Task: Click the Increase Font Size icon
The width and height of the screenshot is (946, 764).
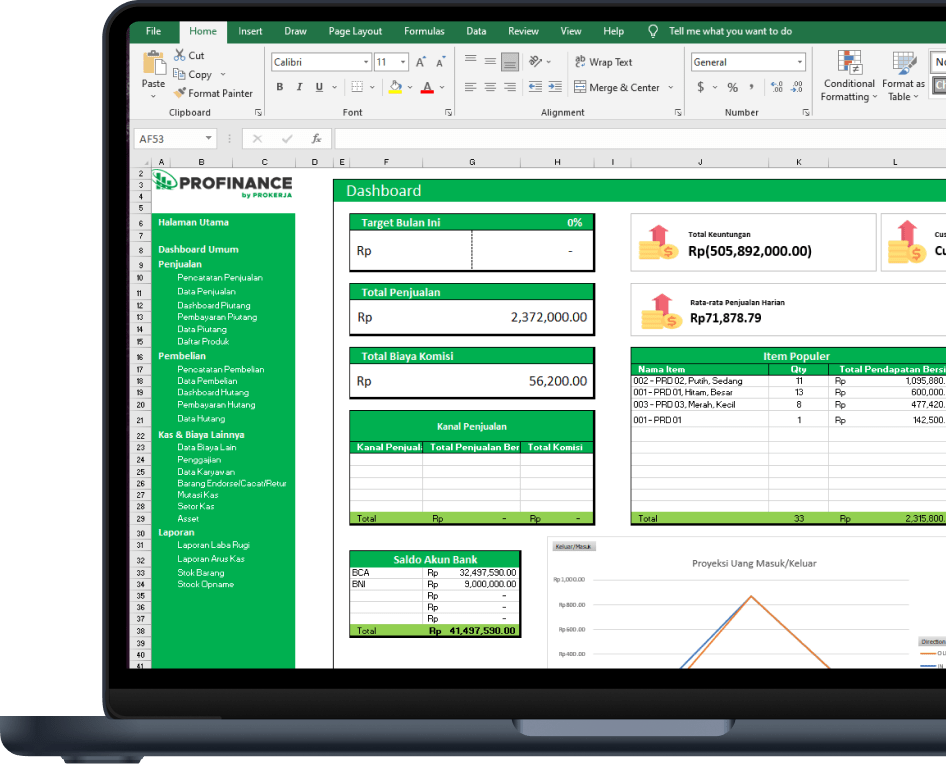Action: point(421,62)
